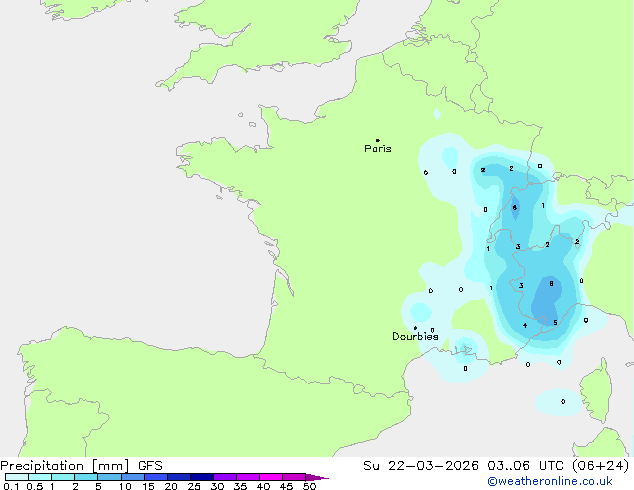Select the dot marker above Paris

coord(378,140)
